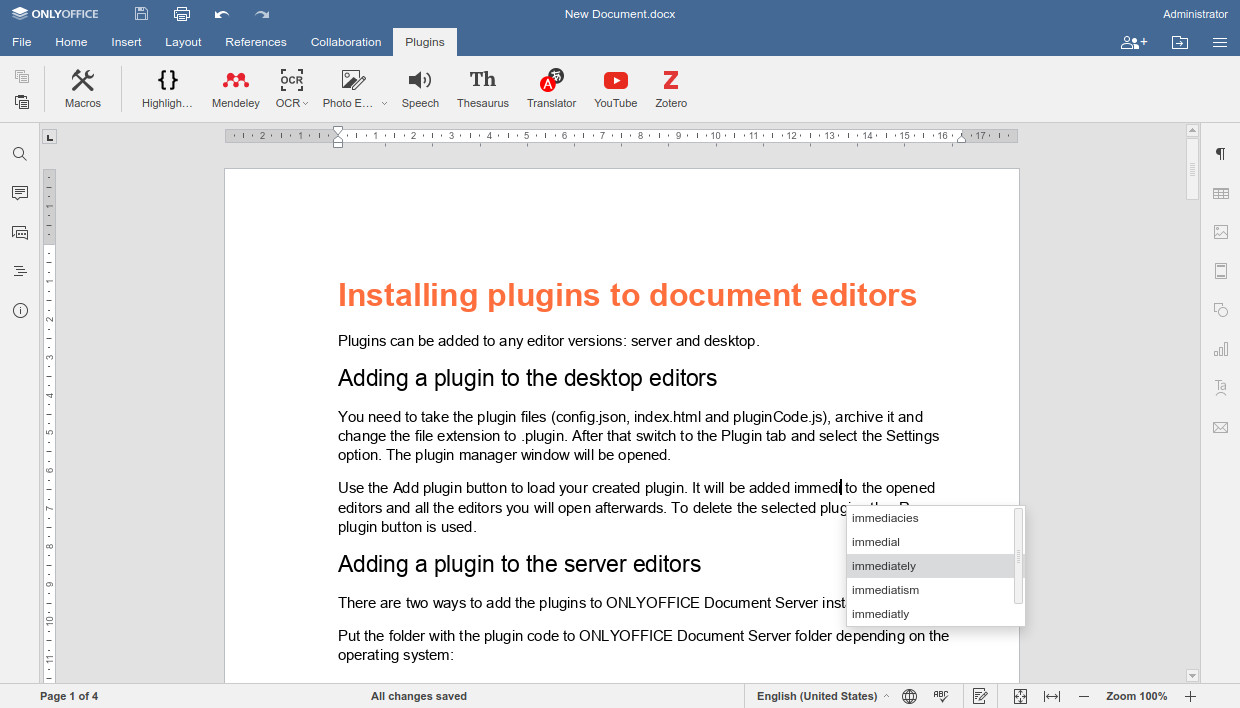1240x708 pixels.
Task: Choose 'immedial' from autocomplete list
Action: point(930,542)
